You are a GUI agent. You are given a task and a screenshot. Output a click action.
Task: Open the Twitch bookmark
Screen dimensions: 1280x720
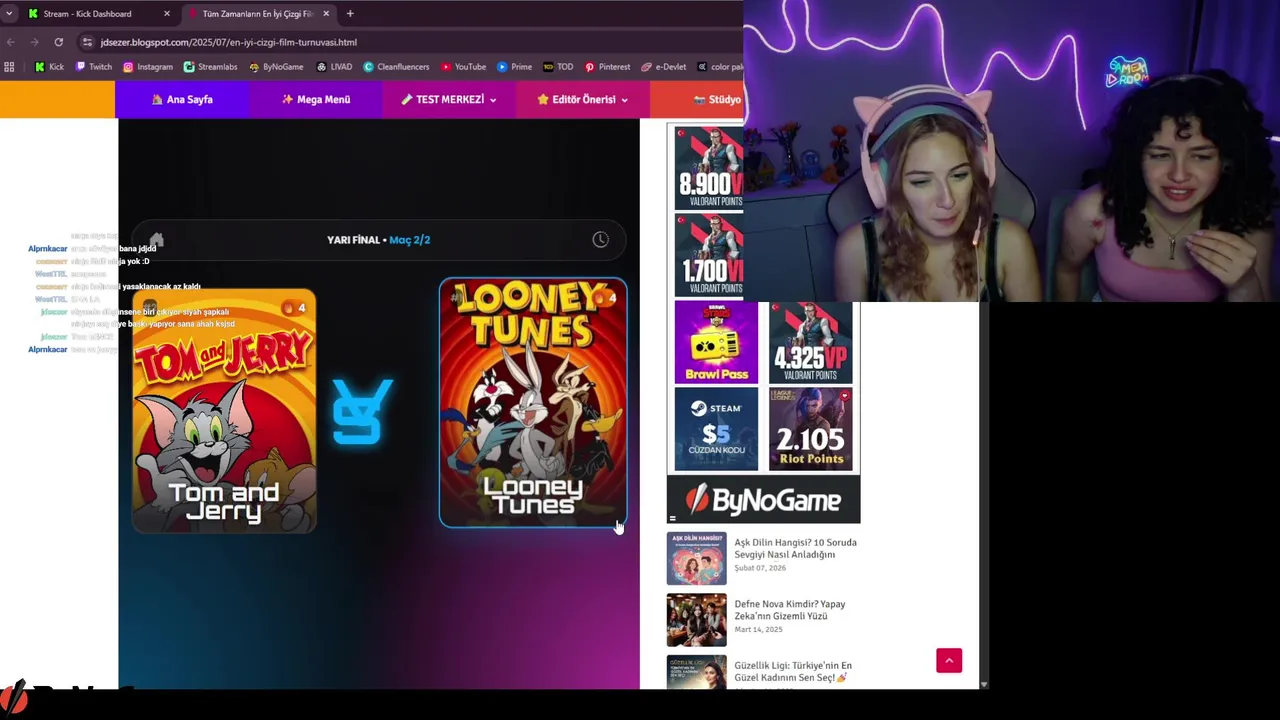click(x=93, y=67)
